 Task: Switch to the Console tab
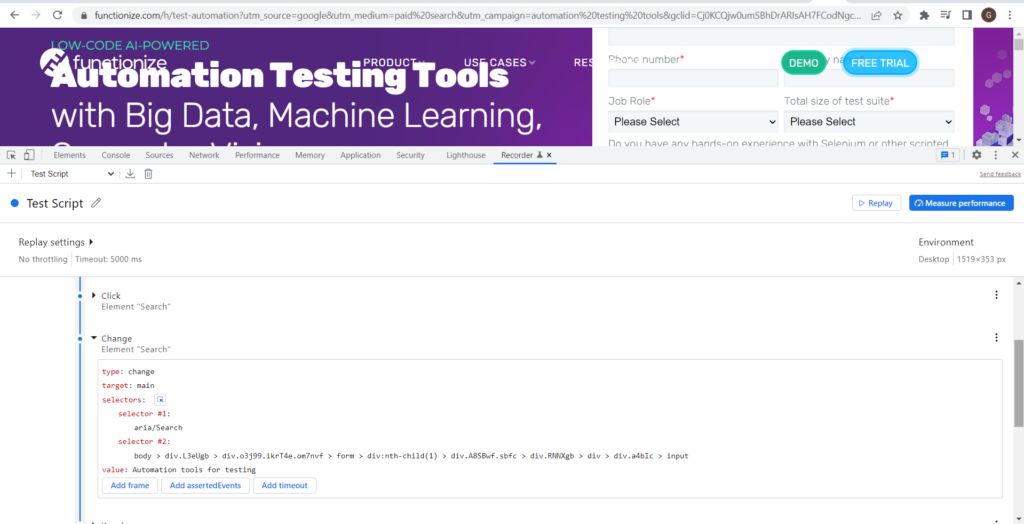tap(116, 155)
